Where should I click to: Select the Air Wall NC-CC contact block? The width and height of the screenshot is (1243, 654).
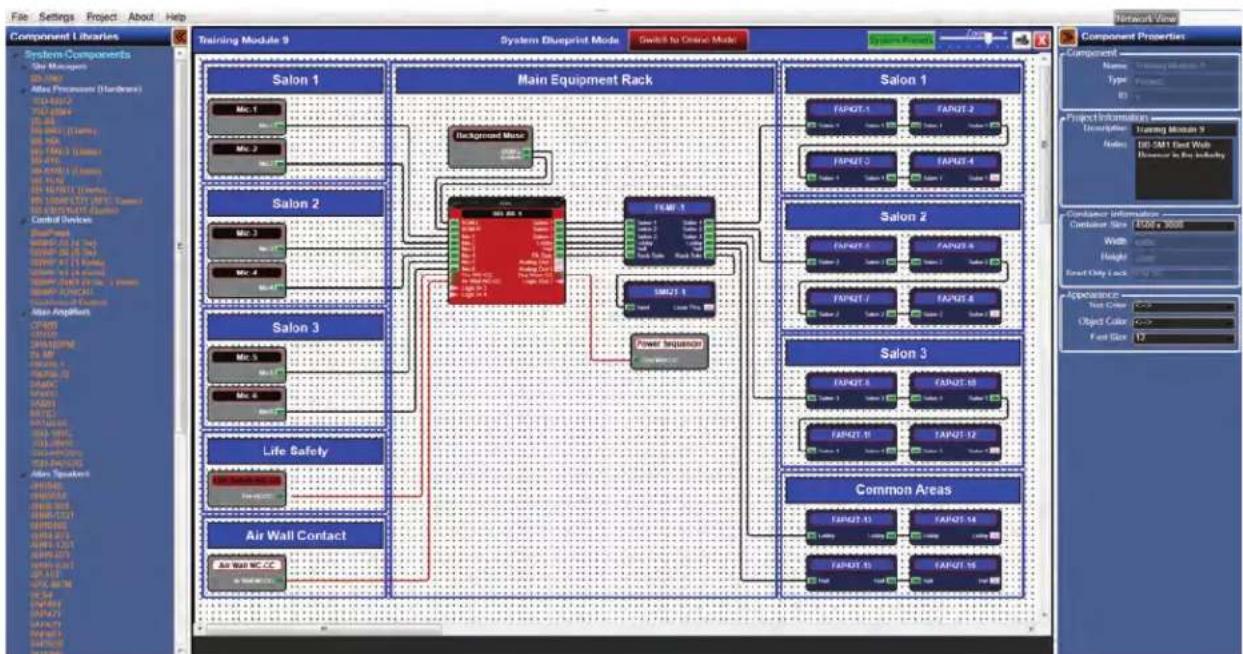(x=246, y=573)
